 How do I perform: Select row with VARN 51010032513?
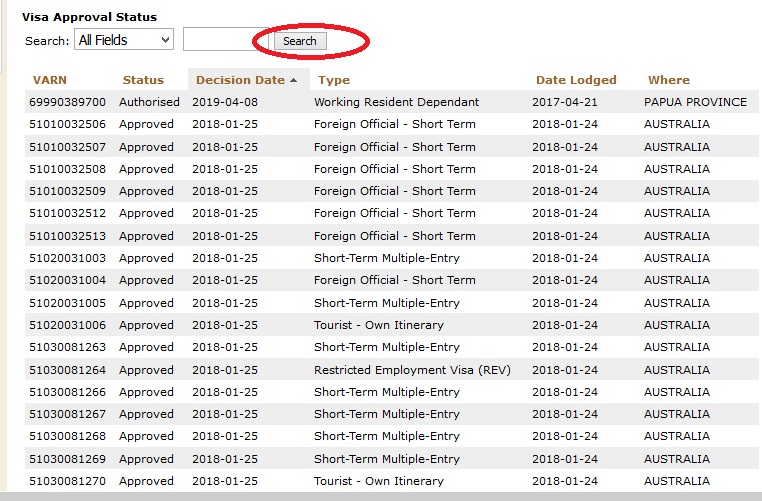tap(69, 236)
